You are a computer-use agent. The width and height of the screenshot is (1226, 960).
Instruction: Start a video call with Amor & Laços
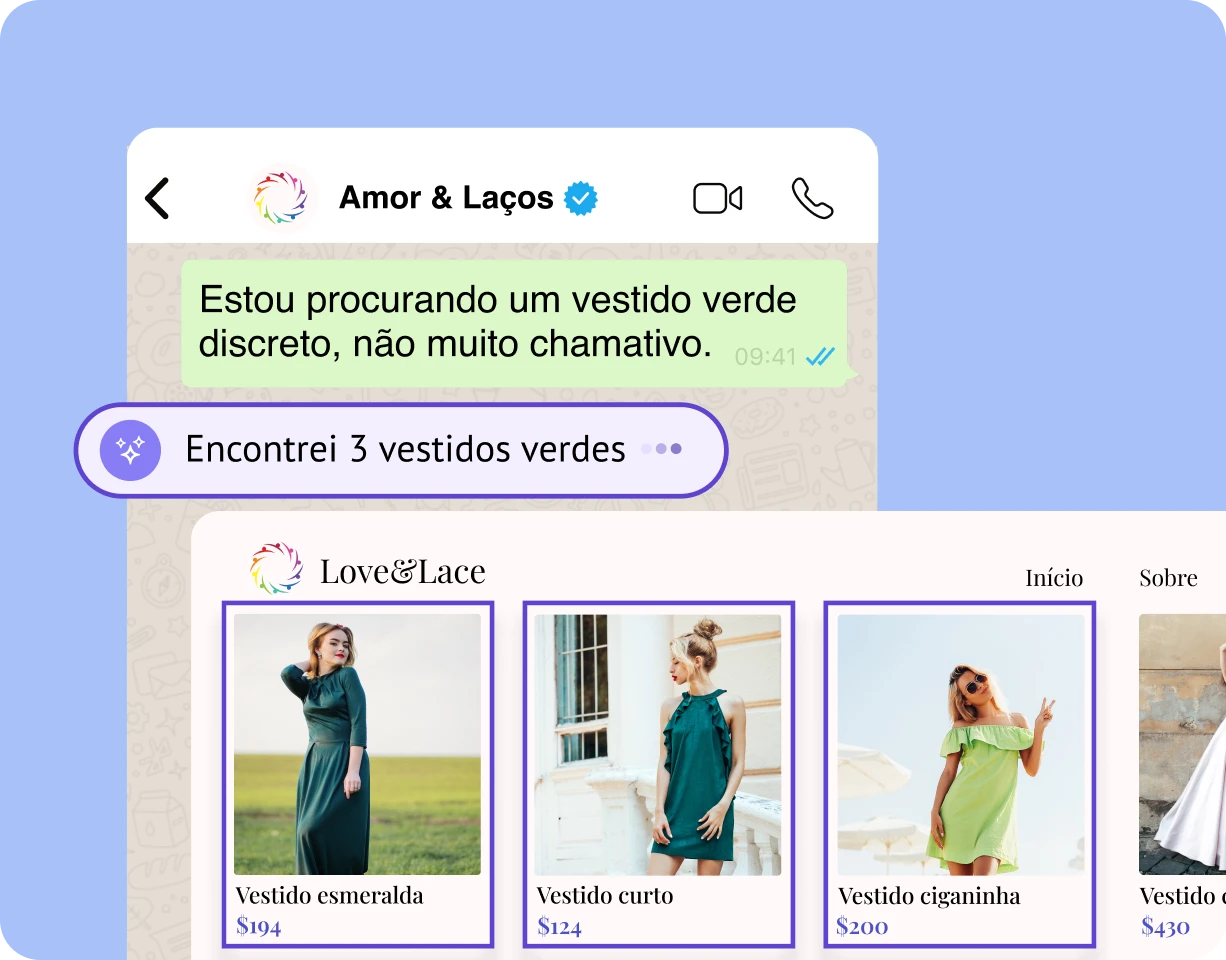tap(717, 198)
